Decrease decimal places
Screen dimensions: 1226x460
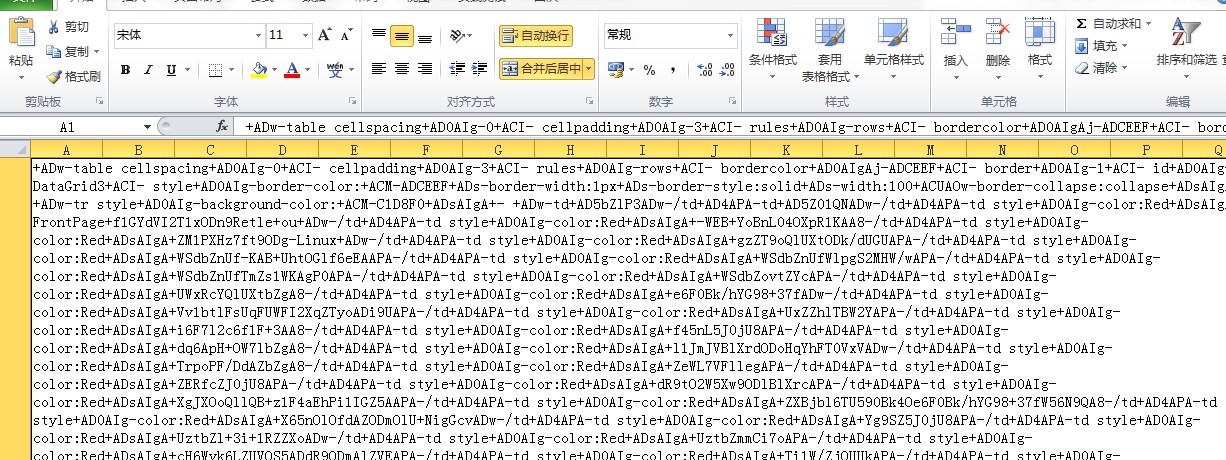tap(727, 69)
